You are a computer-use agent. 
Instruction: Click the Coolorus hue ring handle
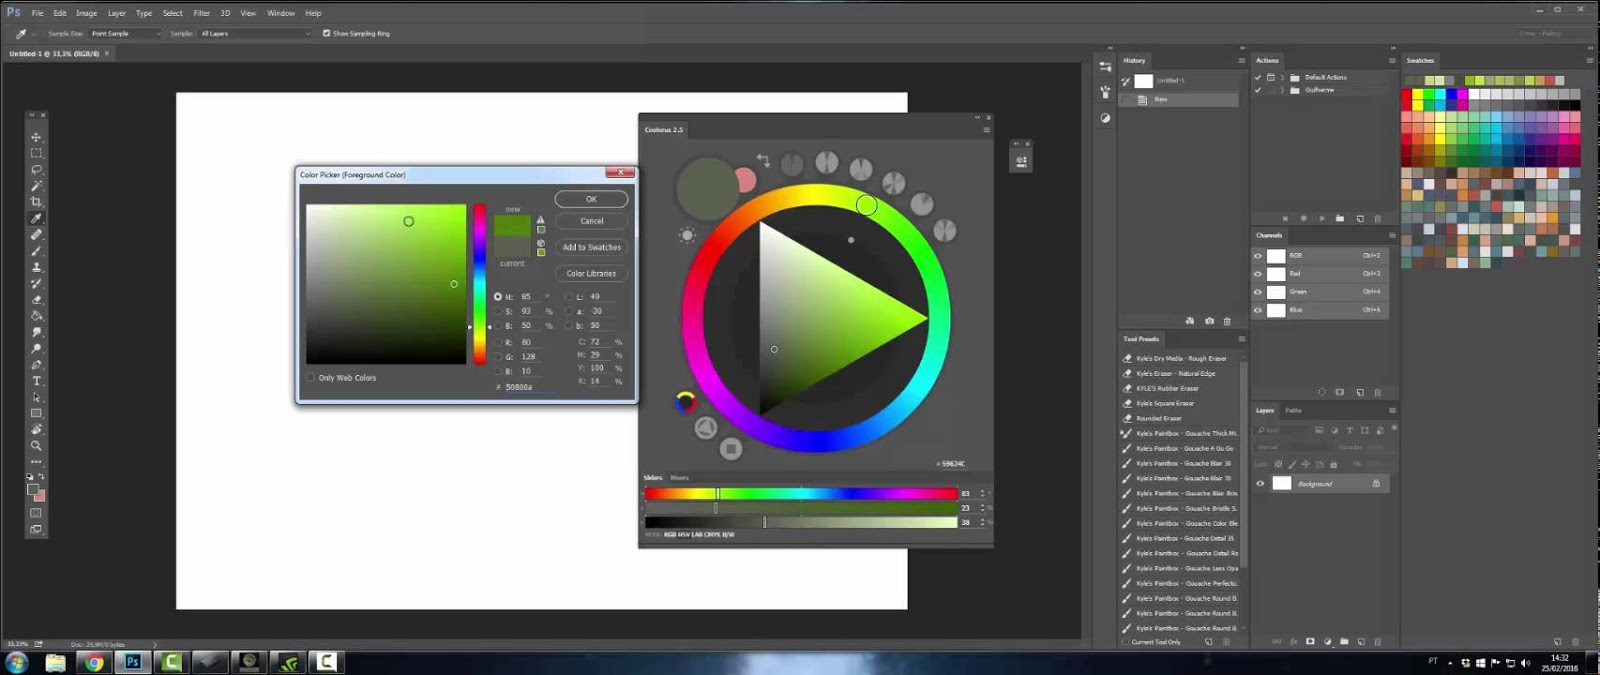tap(866, 205)
